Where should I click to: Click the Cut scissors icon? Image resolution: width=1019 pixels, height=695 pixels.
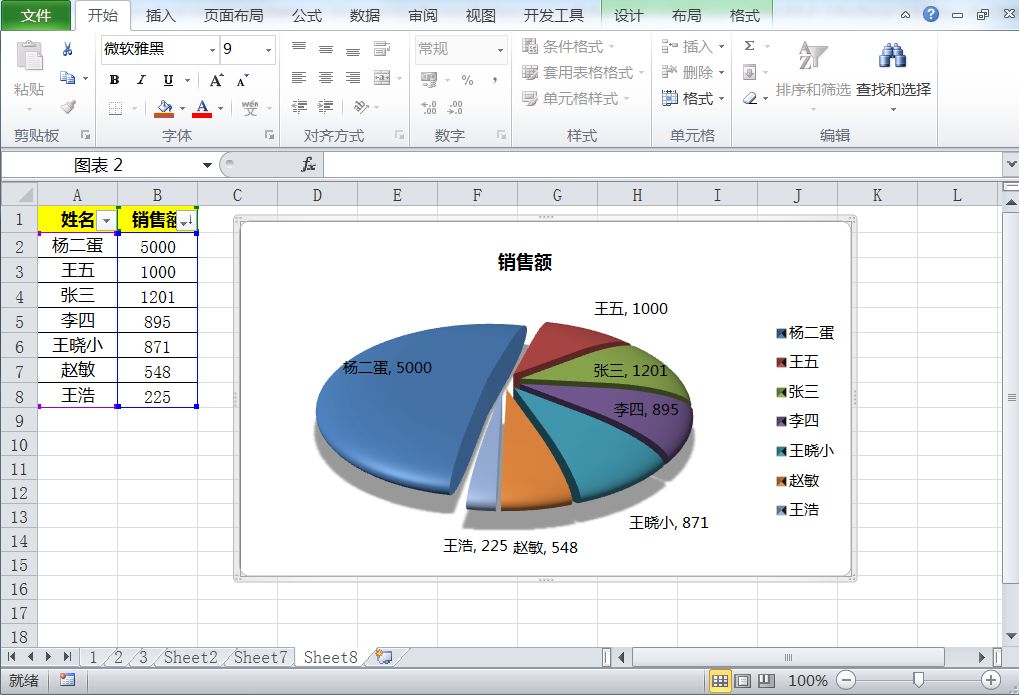point(68,49)
